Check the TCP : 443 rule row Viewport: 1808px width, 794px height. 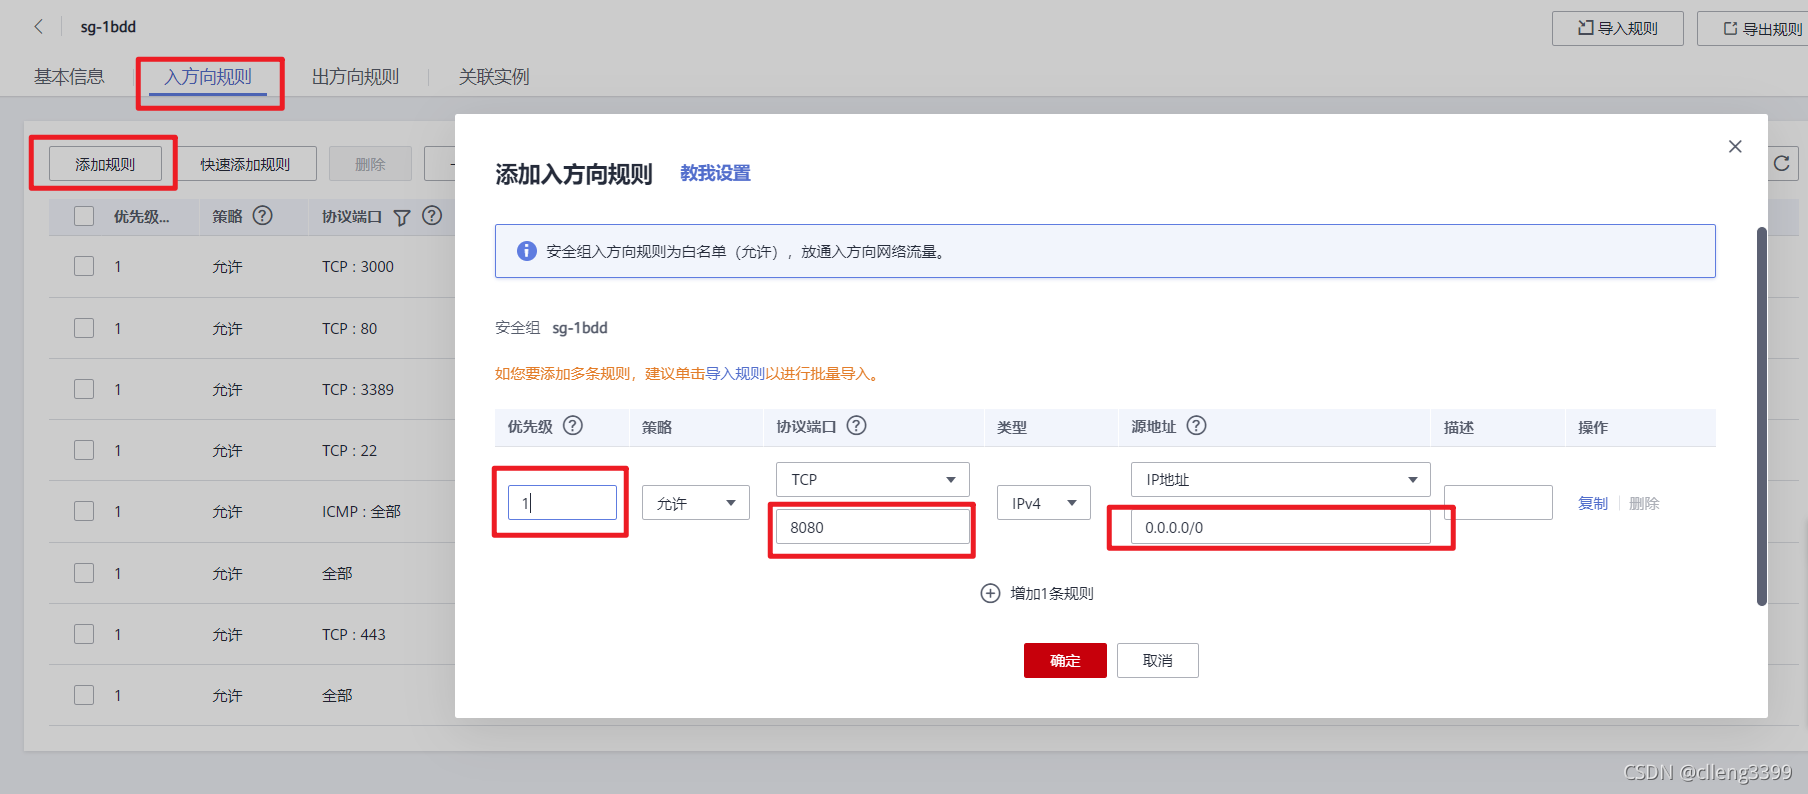(84, 634)
